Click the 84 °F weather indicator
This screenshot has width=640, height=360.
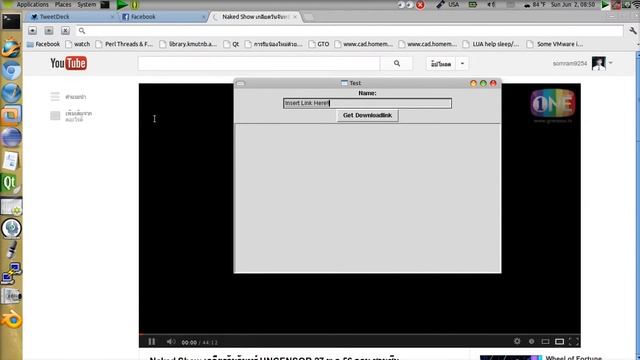(535, 4)
